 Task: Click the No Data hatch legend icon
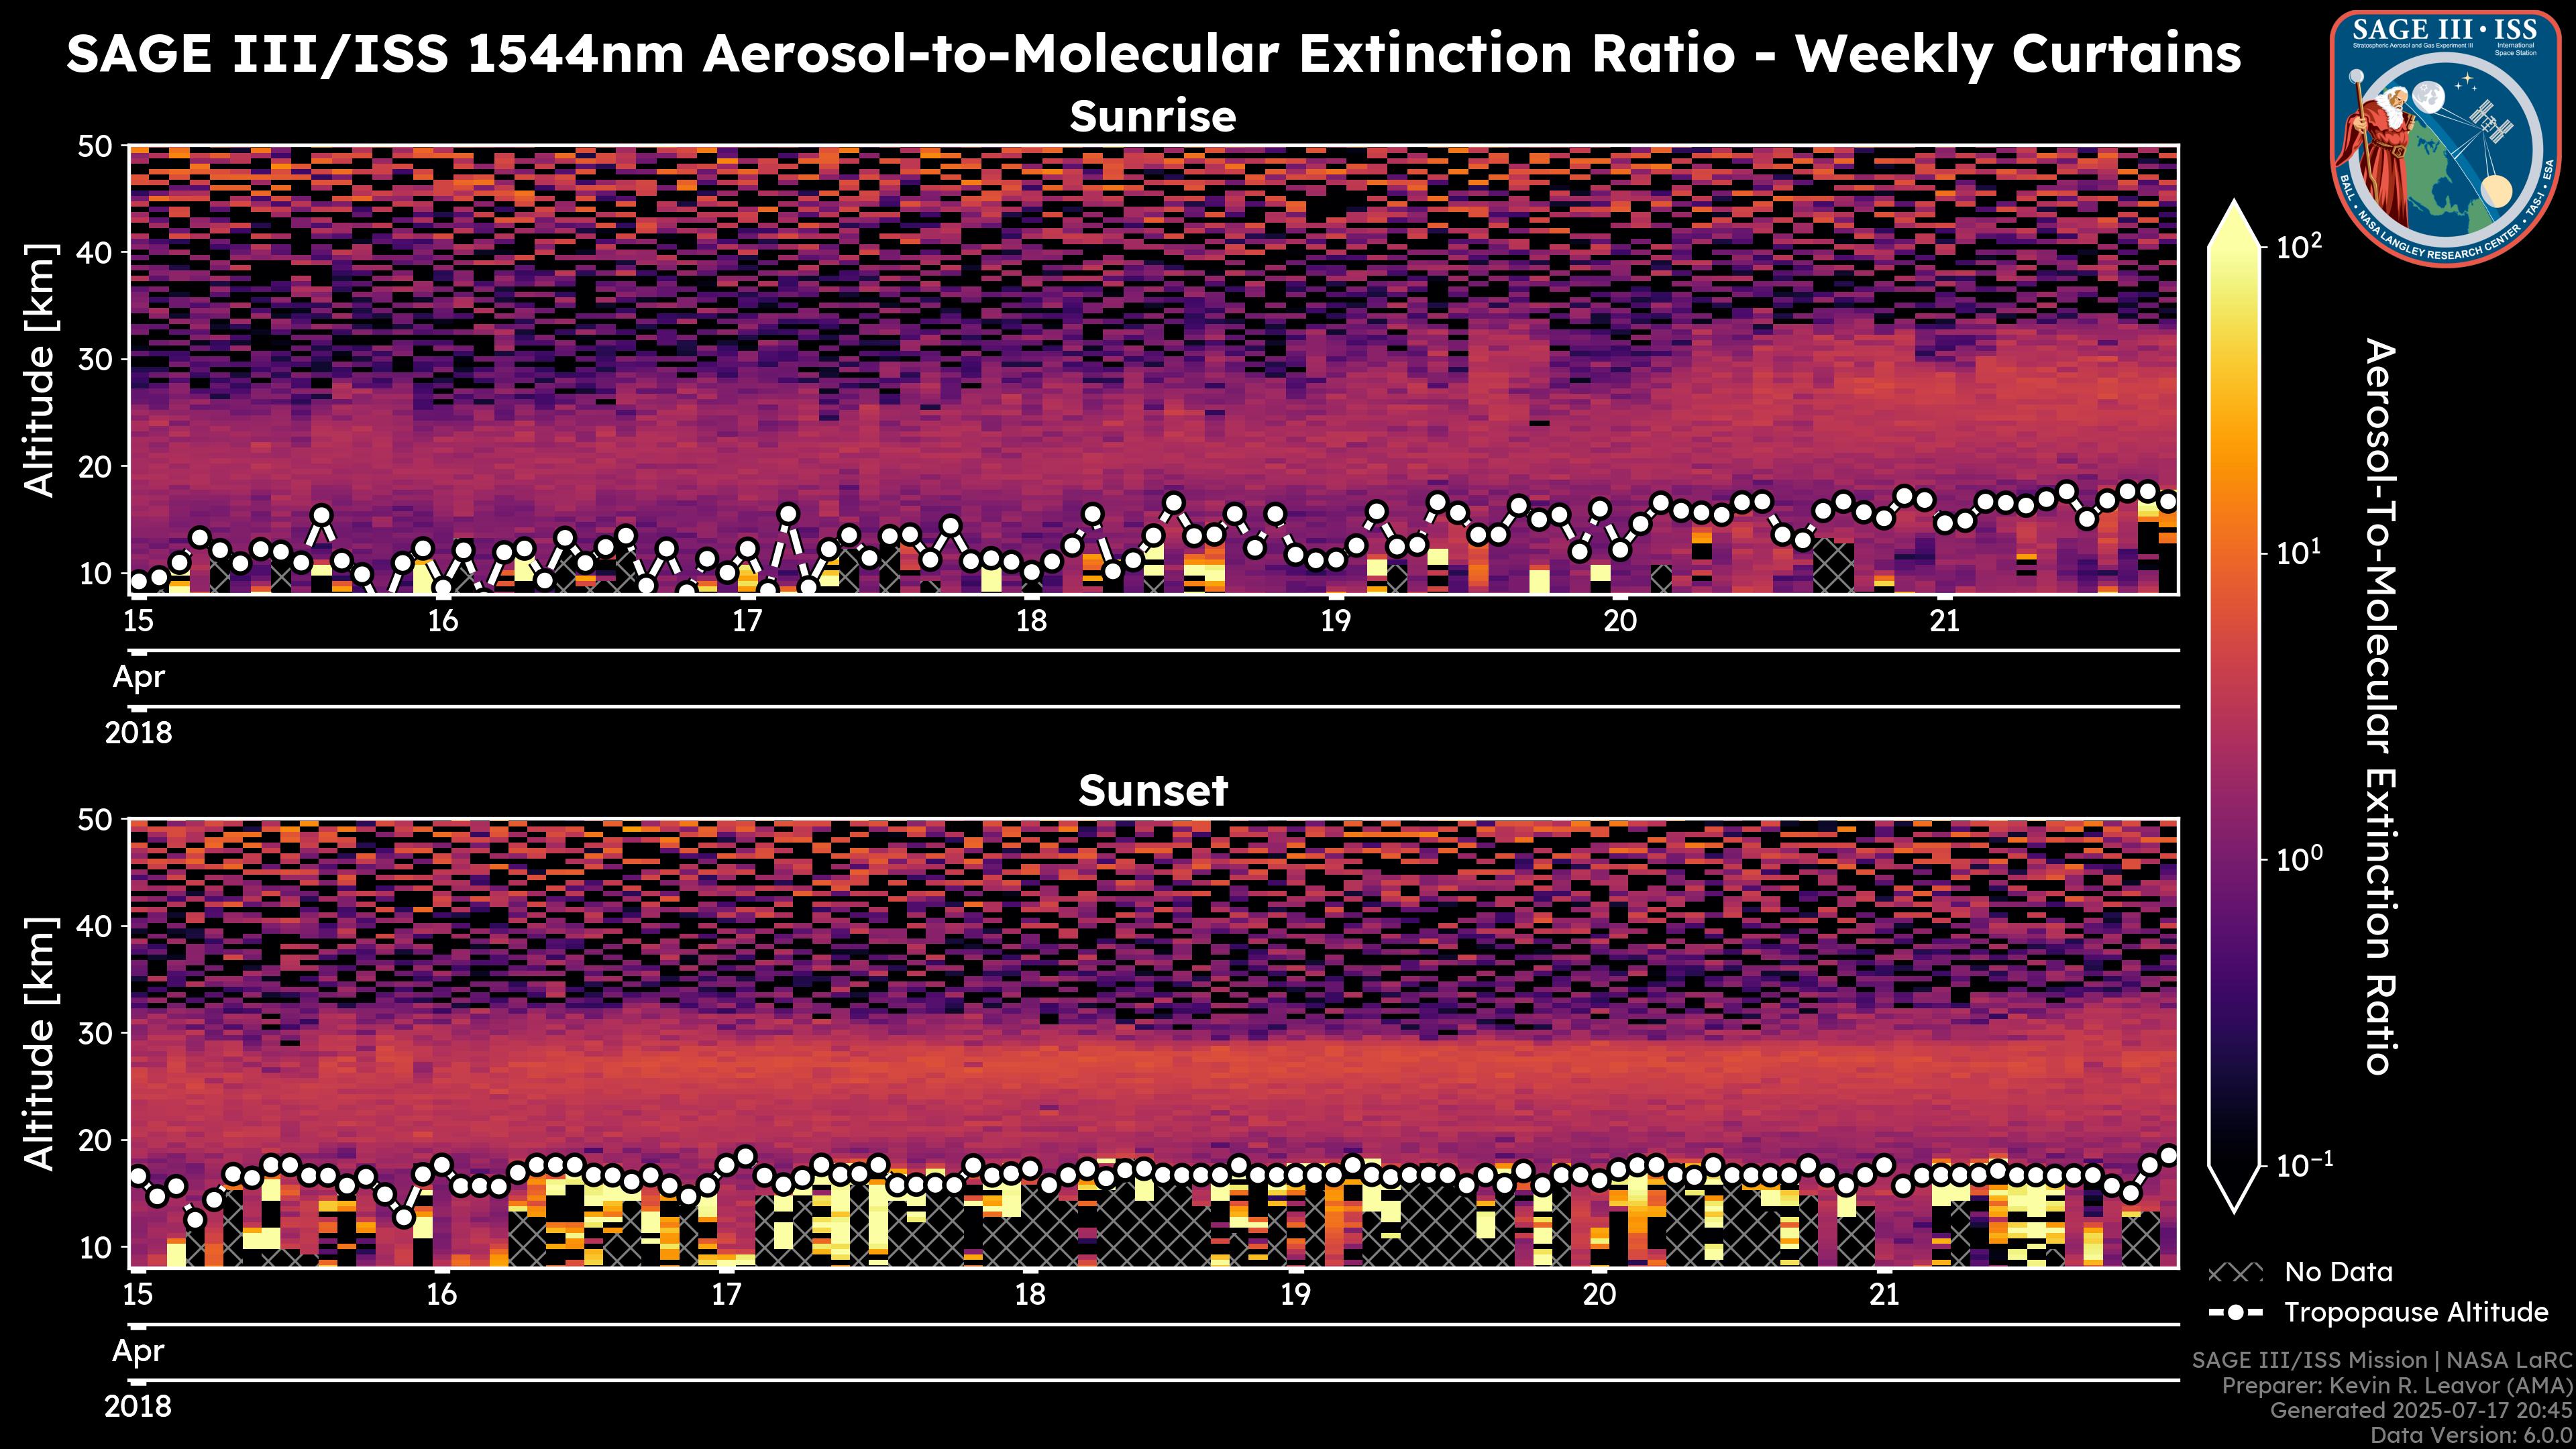tap(2235, 1272)
